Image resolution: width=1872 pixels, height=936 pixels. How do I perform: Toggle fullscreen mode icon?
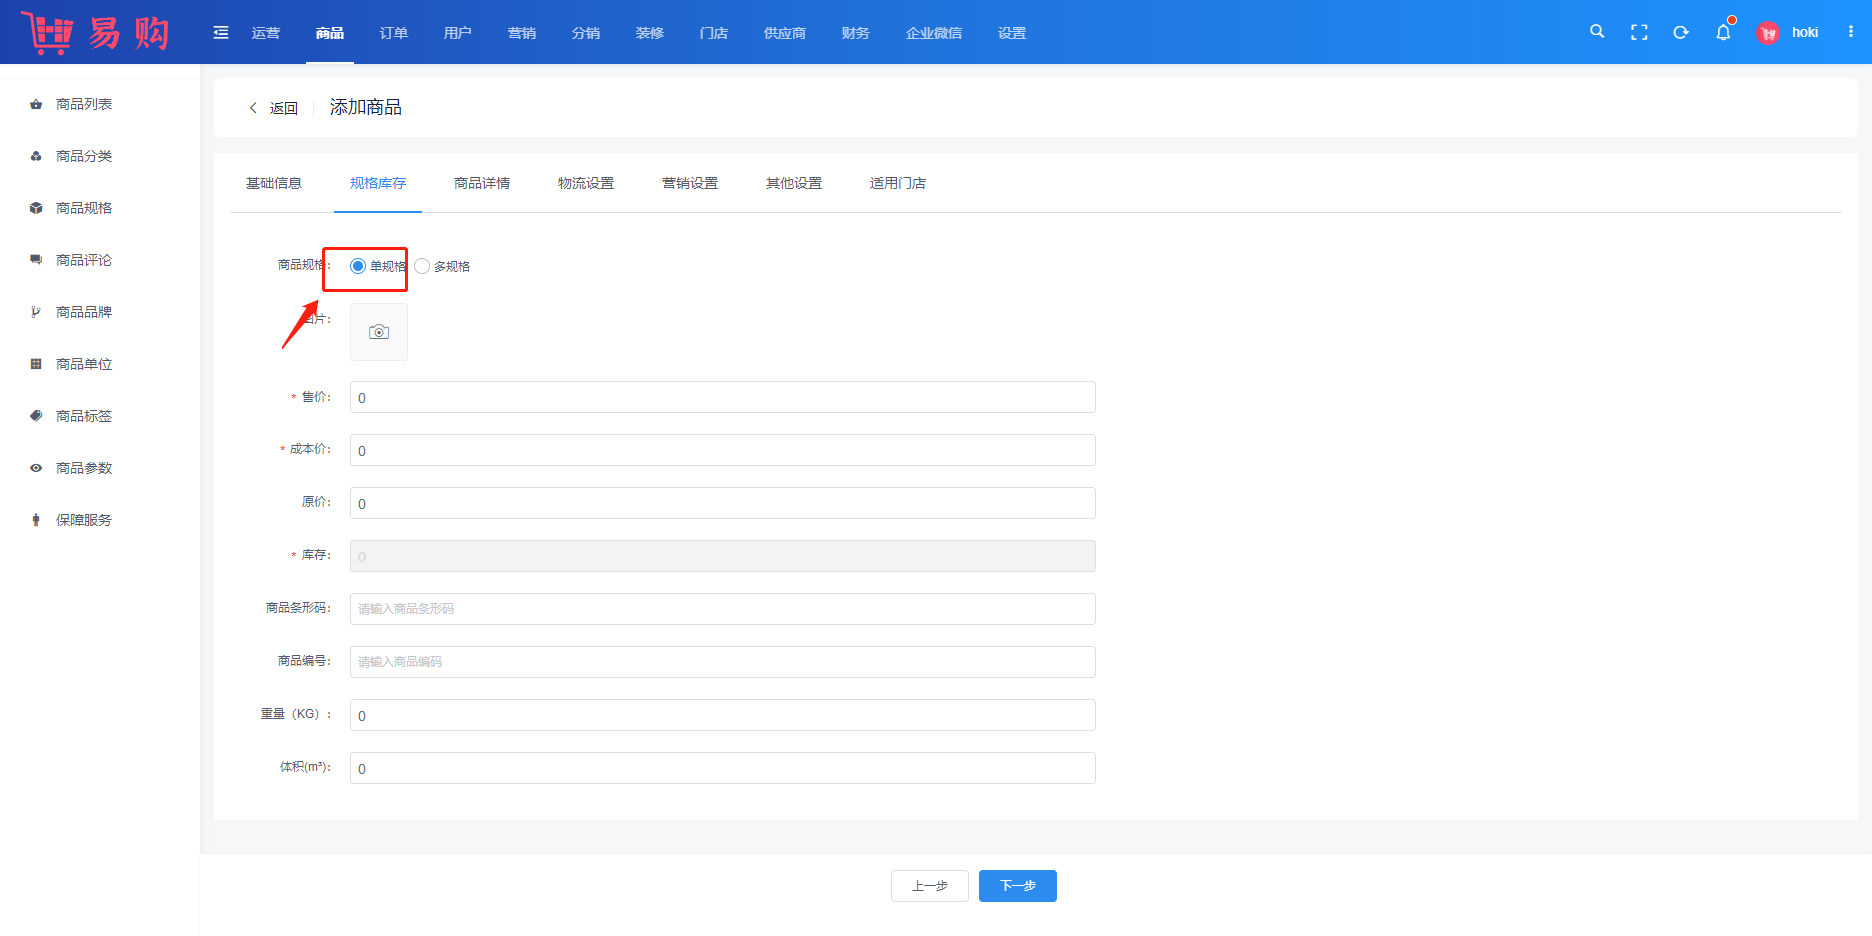tap(1639, 32)
